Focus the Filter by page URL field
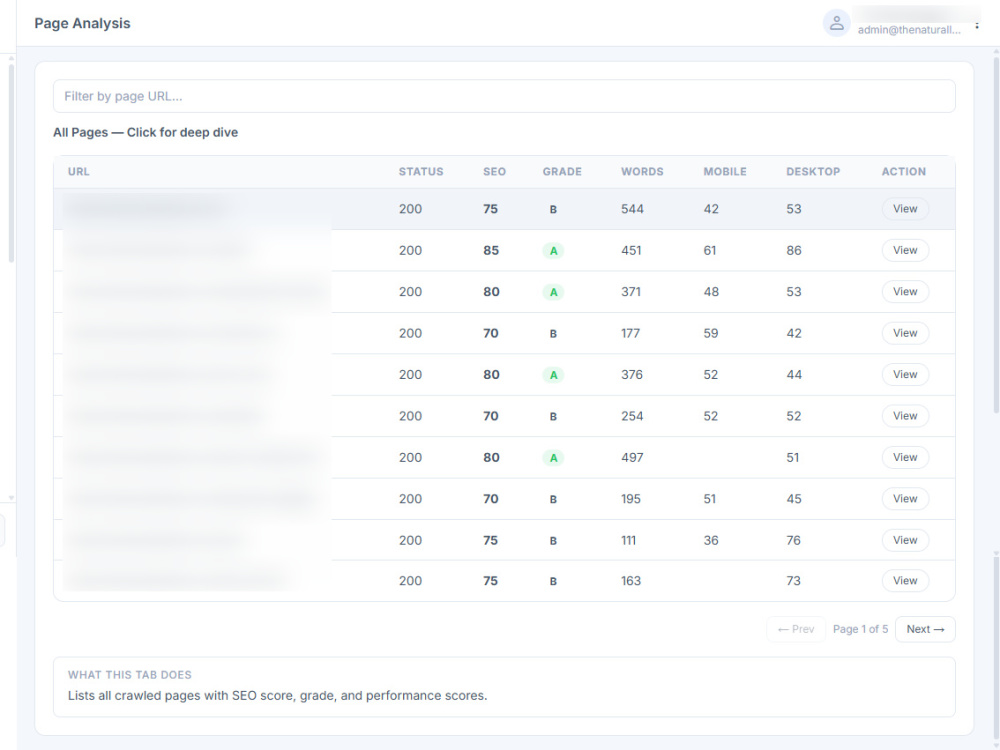Screen dimensions: 1000x750 click(504, 96)
